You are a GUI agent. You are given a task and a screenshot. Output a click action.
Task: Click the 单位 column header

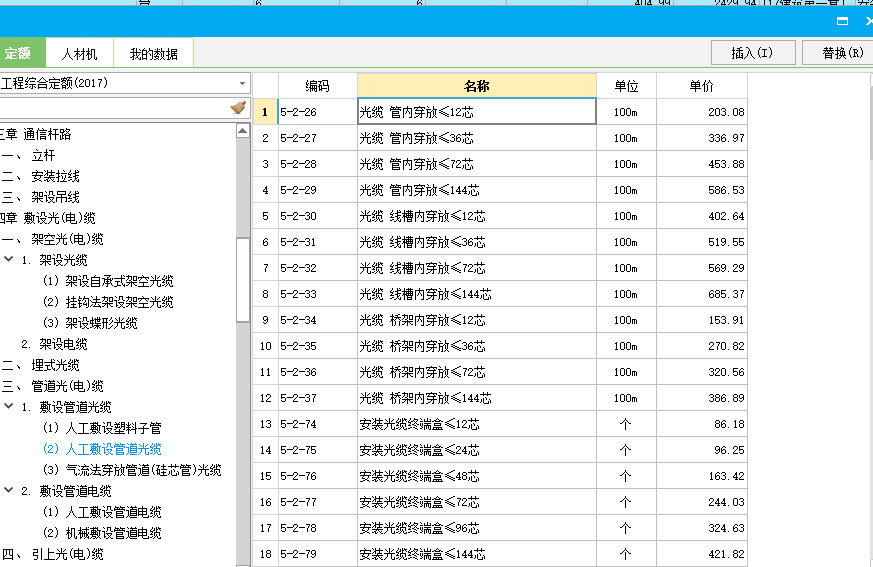coord(626,86)
